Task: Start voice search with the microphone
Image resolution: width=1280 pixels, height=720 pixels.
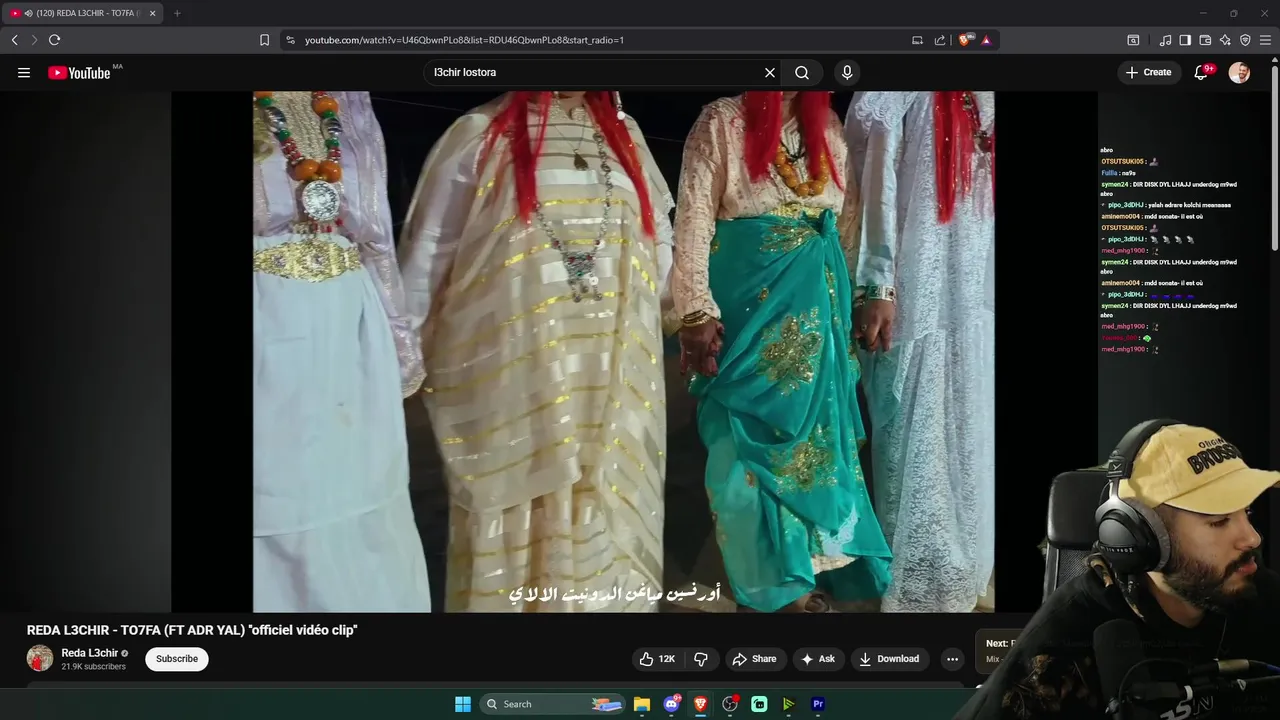Action: coord(847,72)
